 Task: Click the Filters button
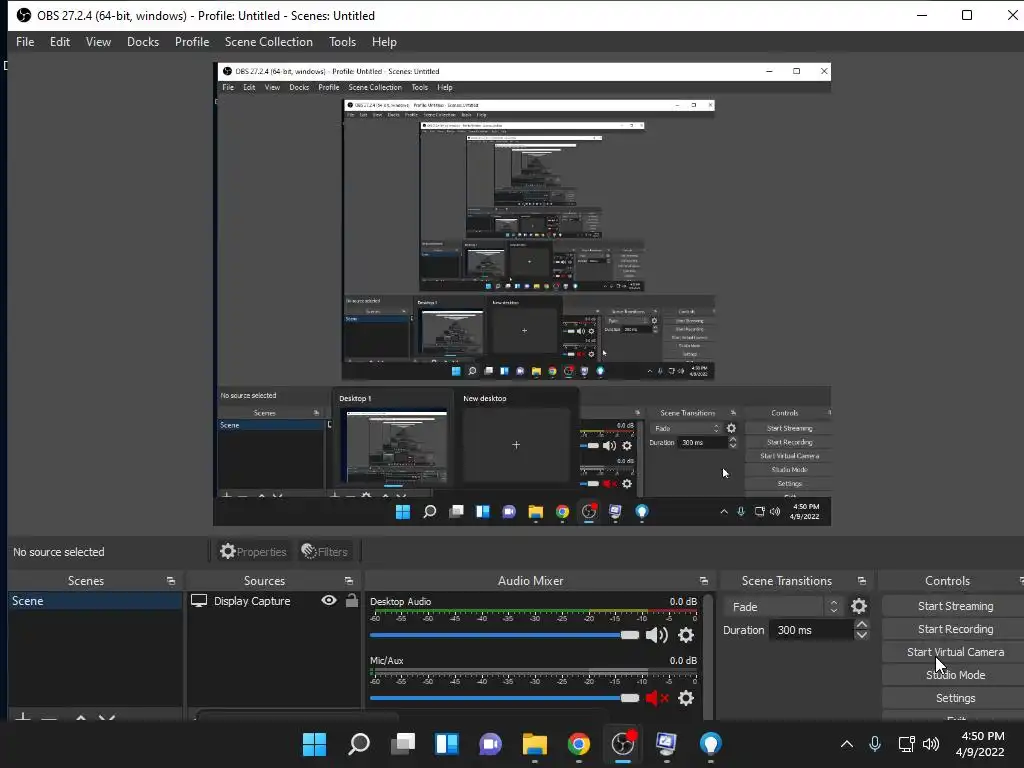click(x=325, y=551)
